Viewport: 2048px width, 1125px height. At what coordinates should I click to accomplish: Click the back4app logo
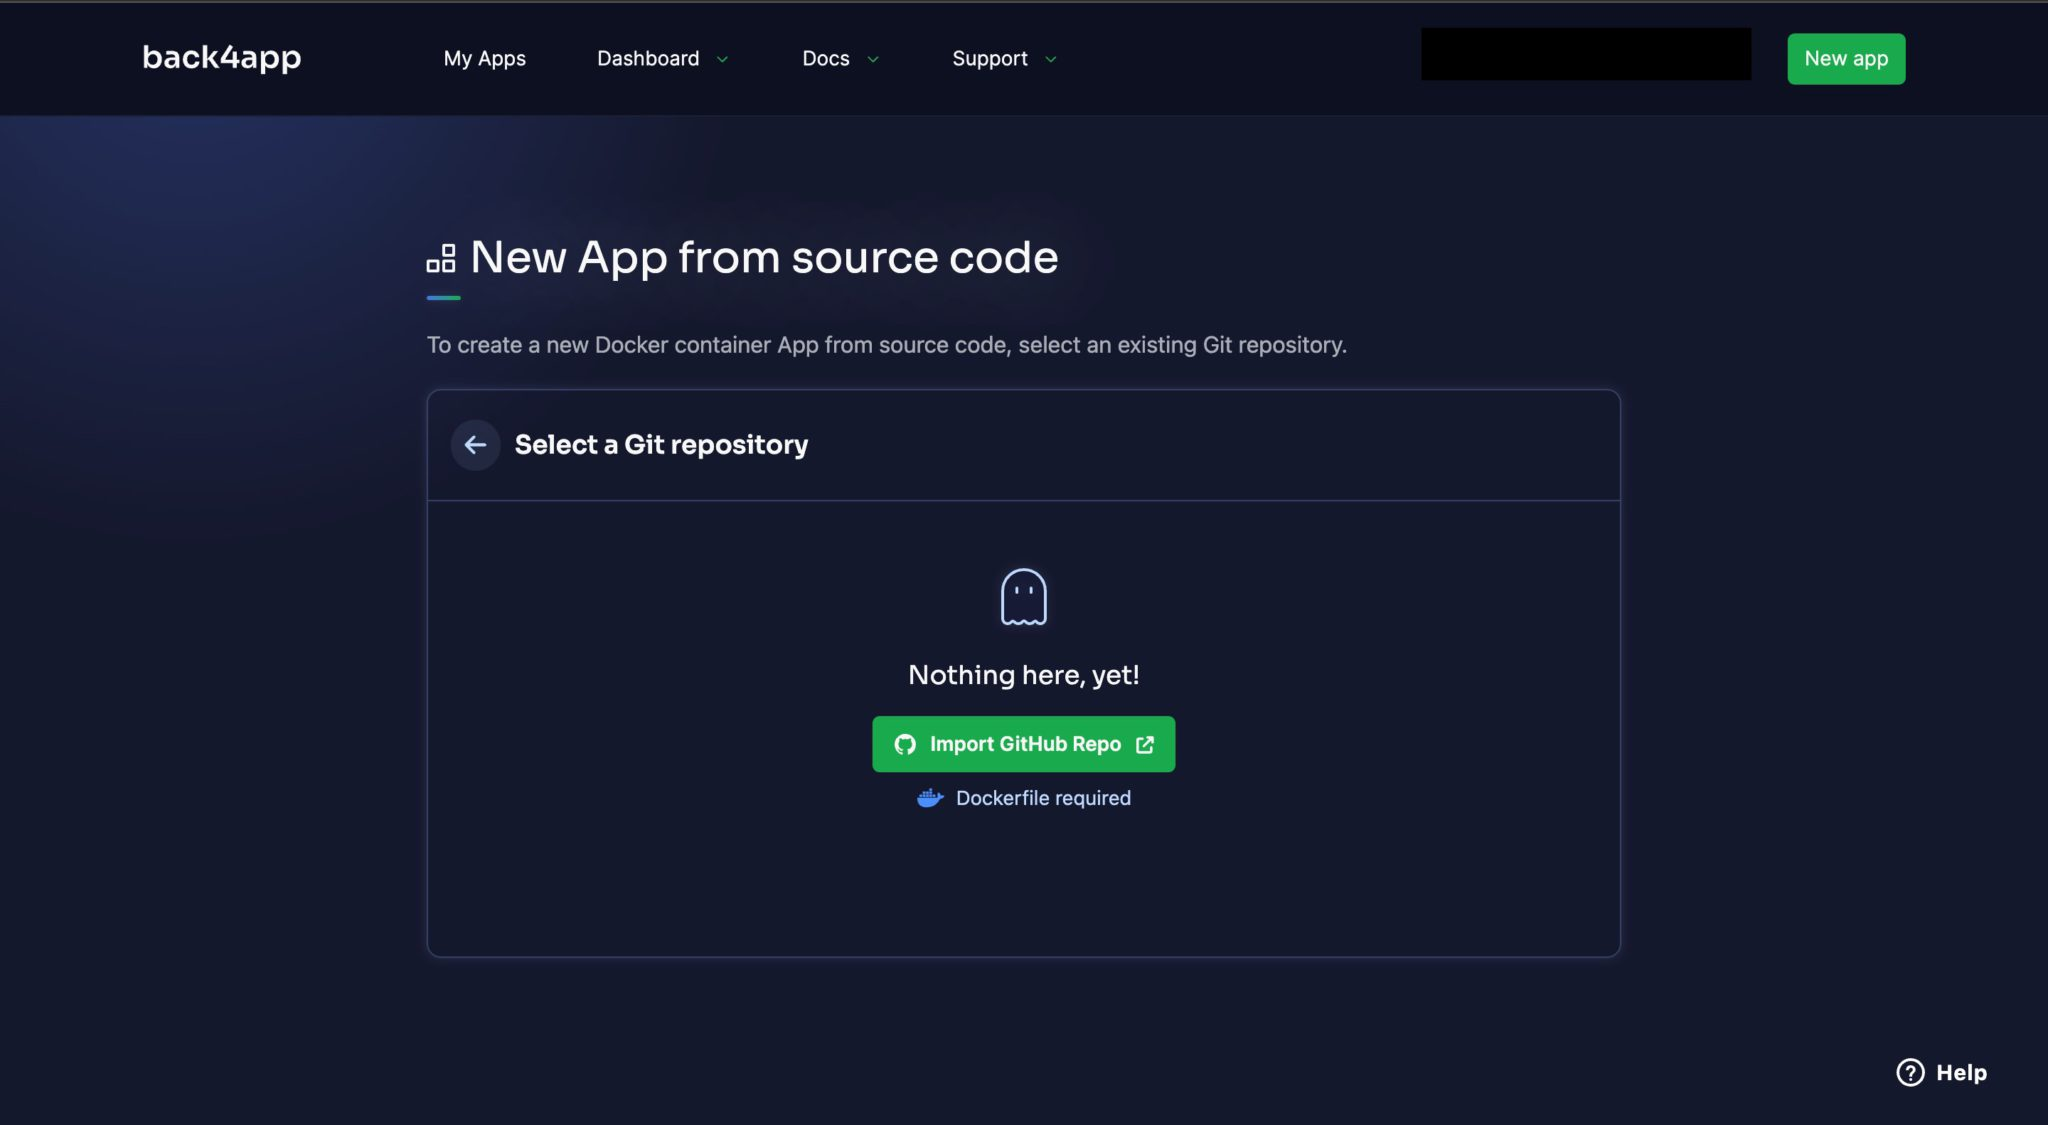221,58
